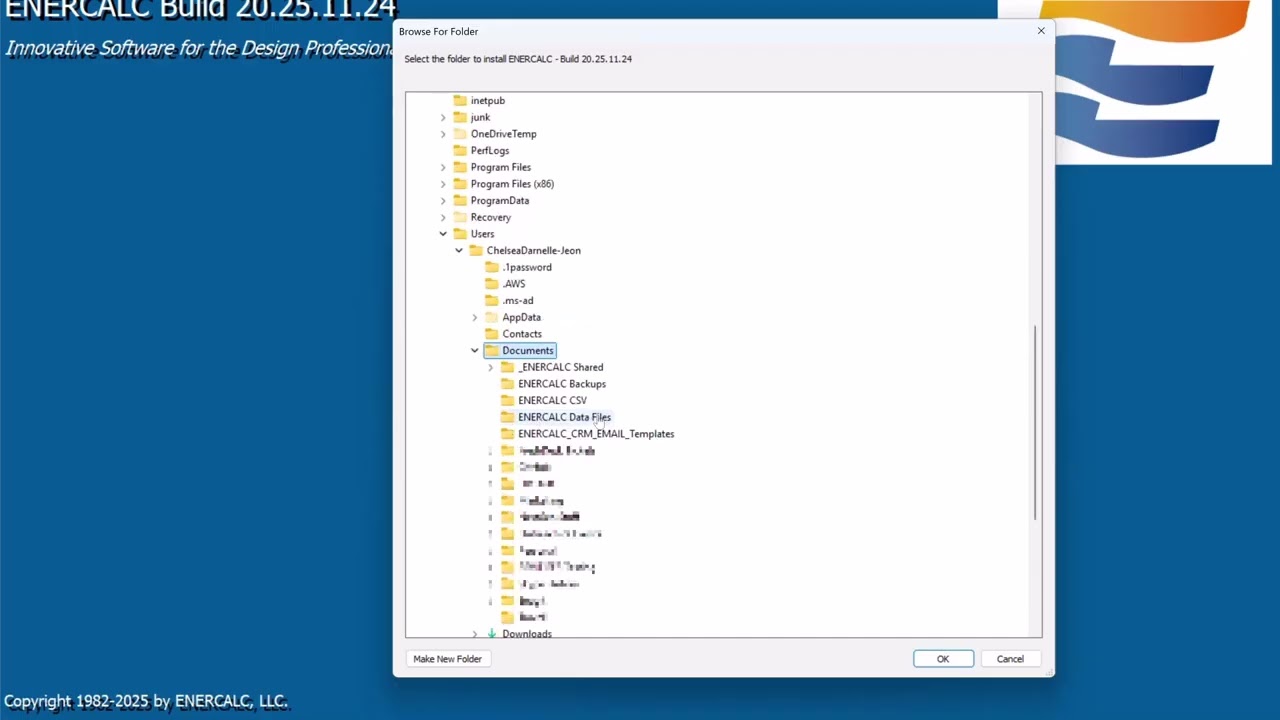Close the Browse For Folder dialog
The image size is (1280, 720).
pyautogui.click(x=1041, y=31)
